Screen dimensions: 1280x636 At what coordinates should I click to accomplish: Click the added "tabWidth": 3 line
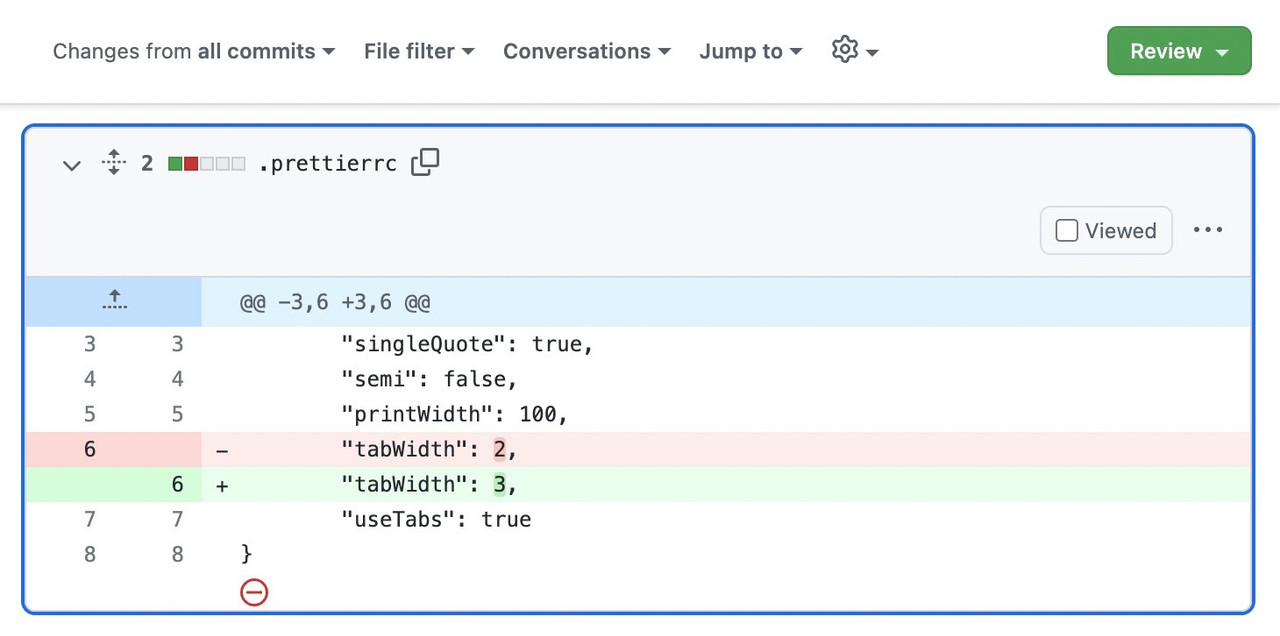[428, 484]
